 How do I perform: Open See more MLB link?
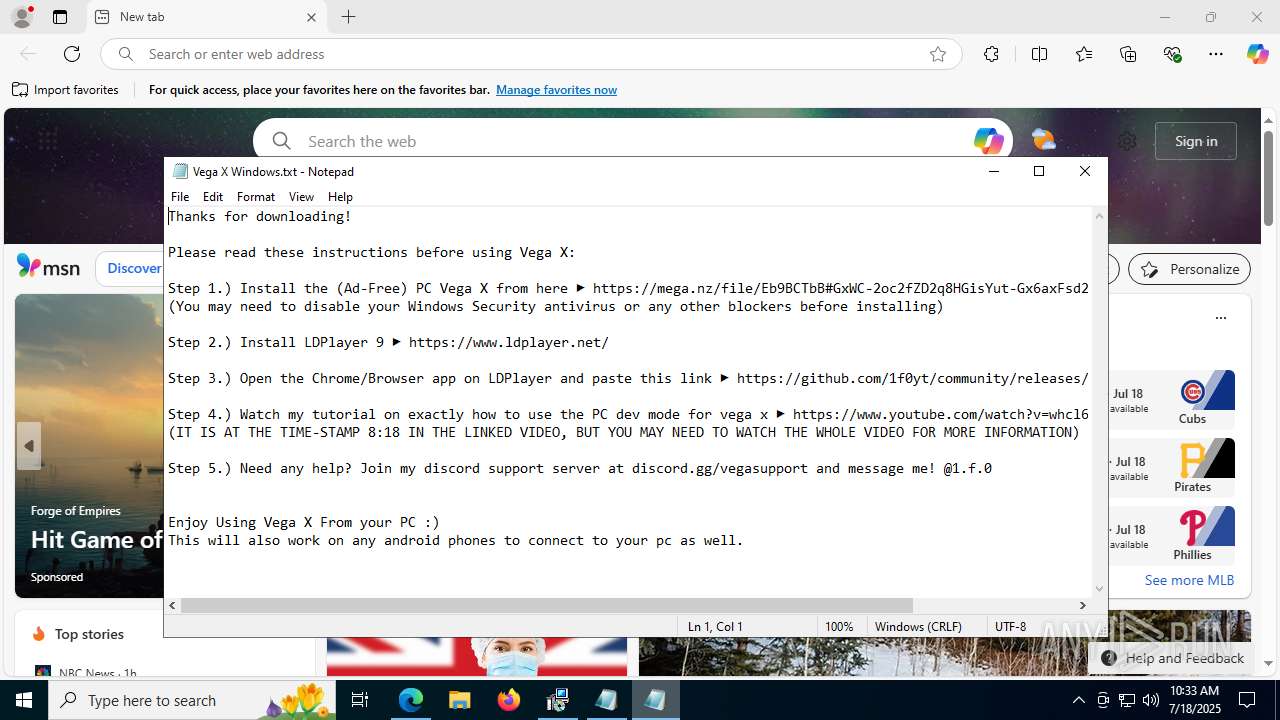(x=1189, y=580)
